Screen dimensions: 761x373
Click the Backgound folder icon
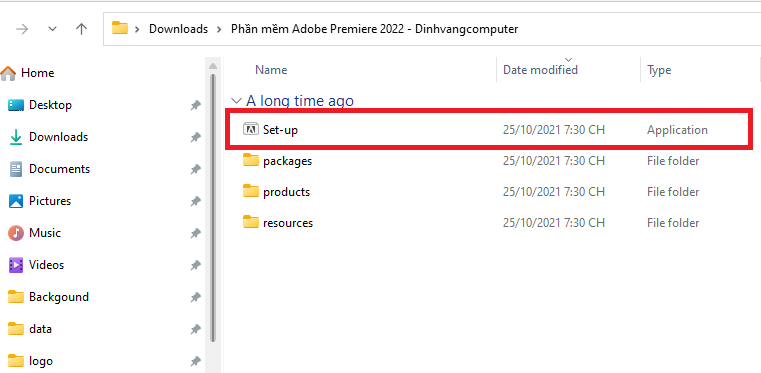[16, 296]
